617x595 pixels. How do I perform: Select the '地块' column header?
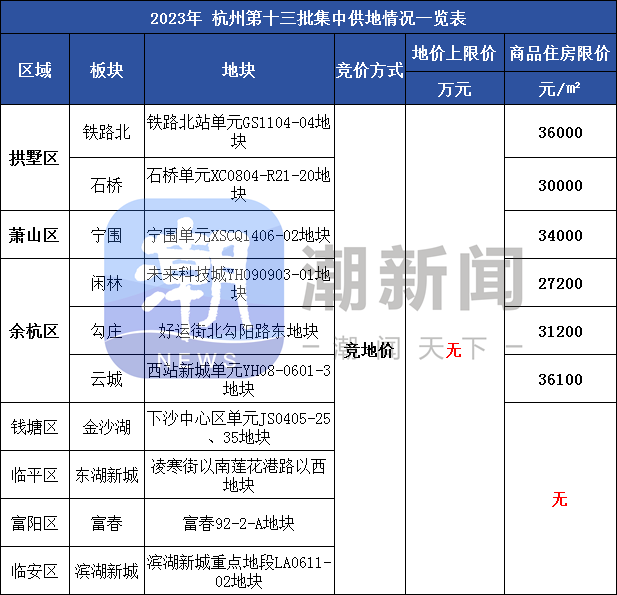click(x=239, y=70)
